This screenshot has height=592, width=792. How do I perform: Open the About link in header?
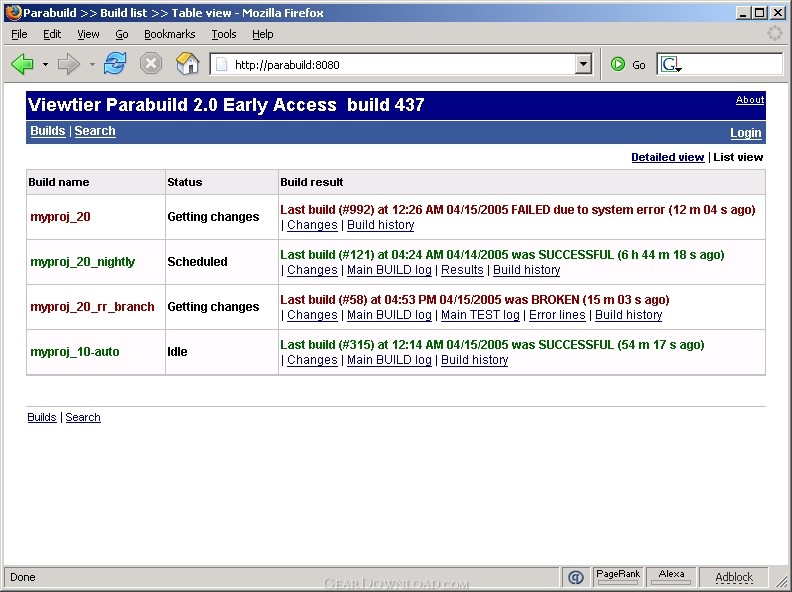(x=750, y=100)
